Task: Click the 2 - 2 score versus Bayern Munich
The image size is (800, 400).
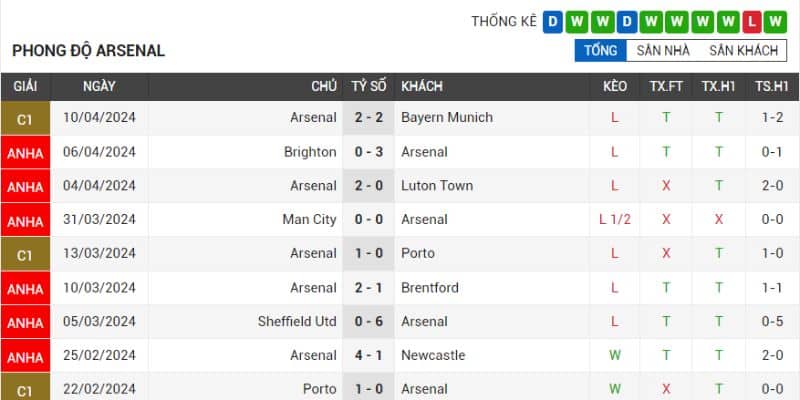Action: (x=369, y=117)
